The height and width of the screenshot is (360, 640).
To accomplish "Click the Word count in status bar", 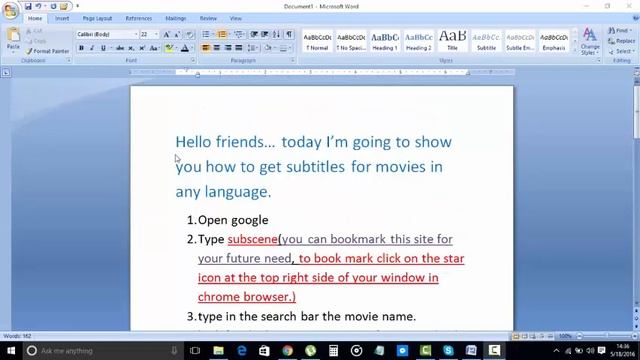I will pyautogui.click(x=17, y=336).
